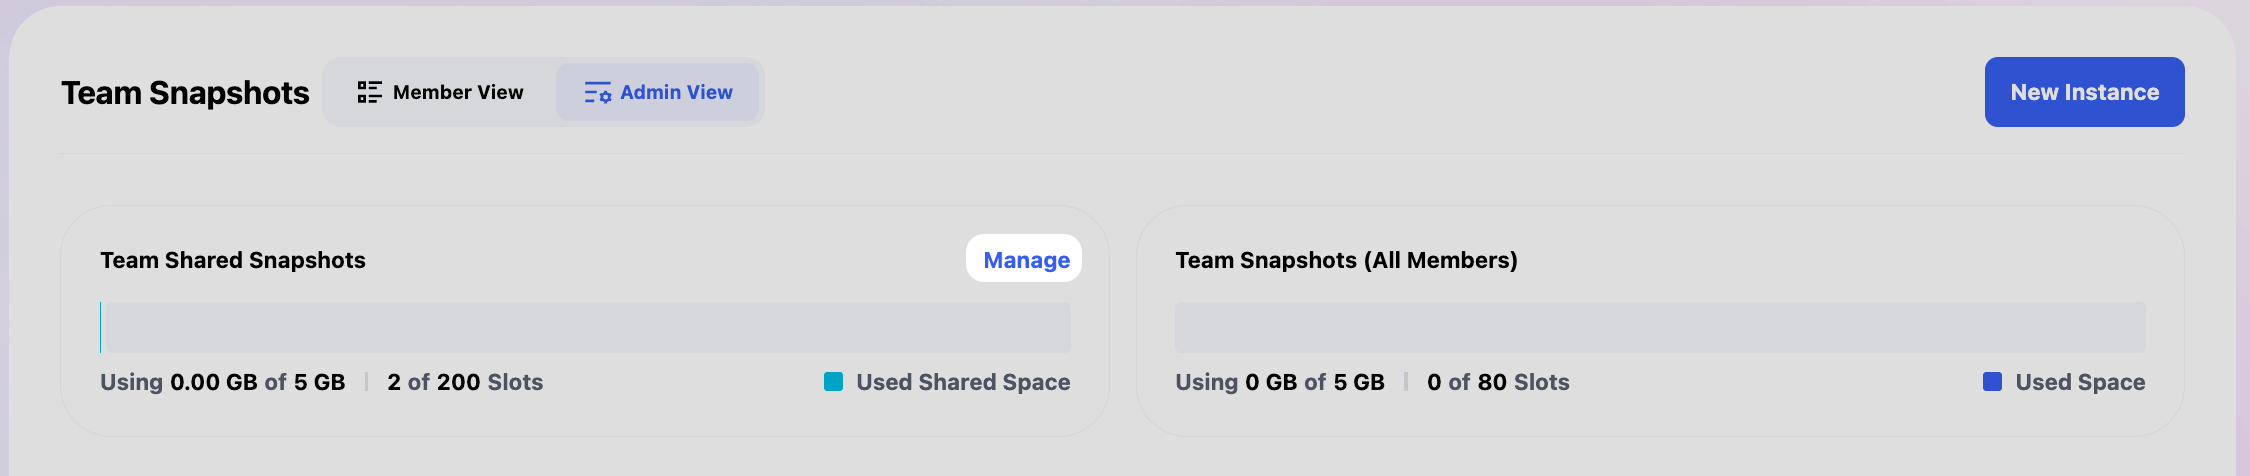Click the Member View list icon
The height and width of the screenshot is (476, 2250).
click(x=369, y=92)
